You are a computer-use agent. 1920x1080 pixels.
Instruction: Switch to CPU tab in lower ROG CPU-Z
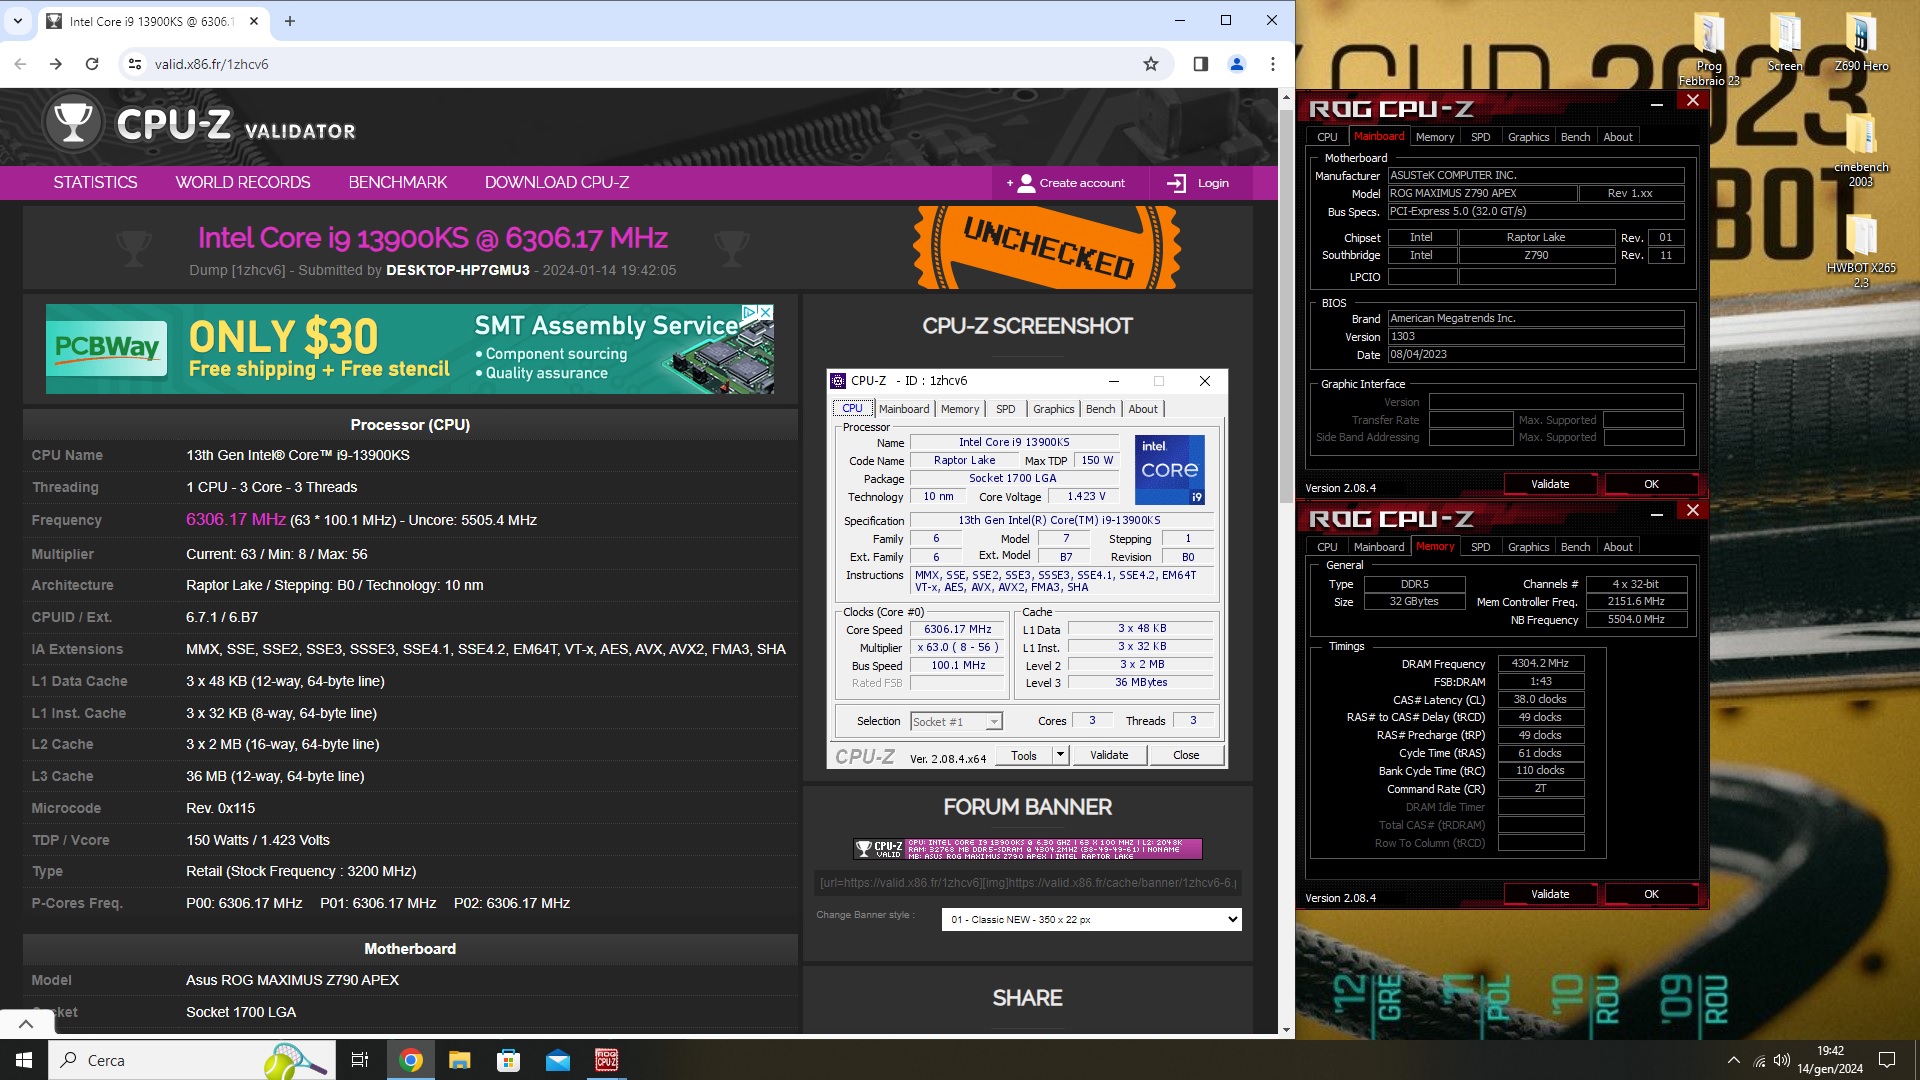(x=1327, y=547)
